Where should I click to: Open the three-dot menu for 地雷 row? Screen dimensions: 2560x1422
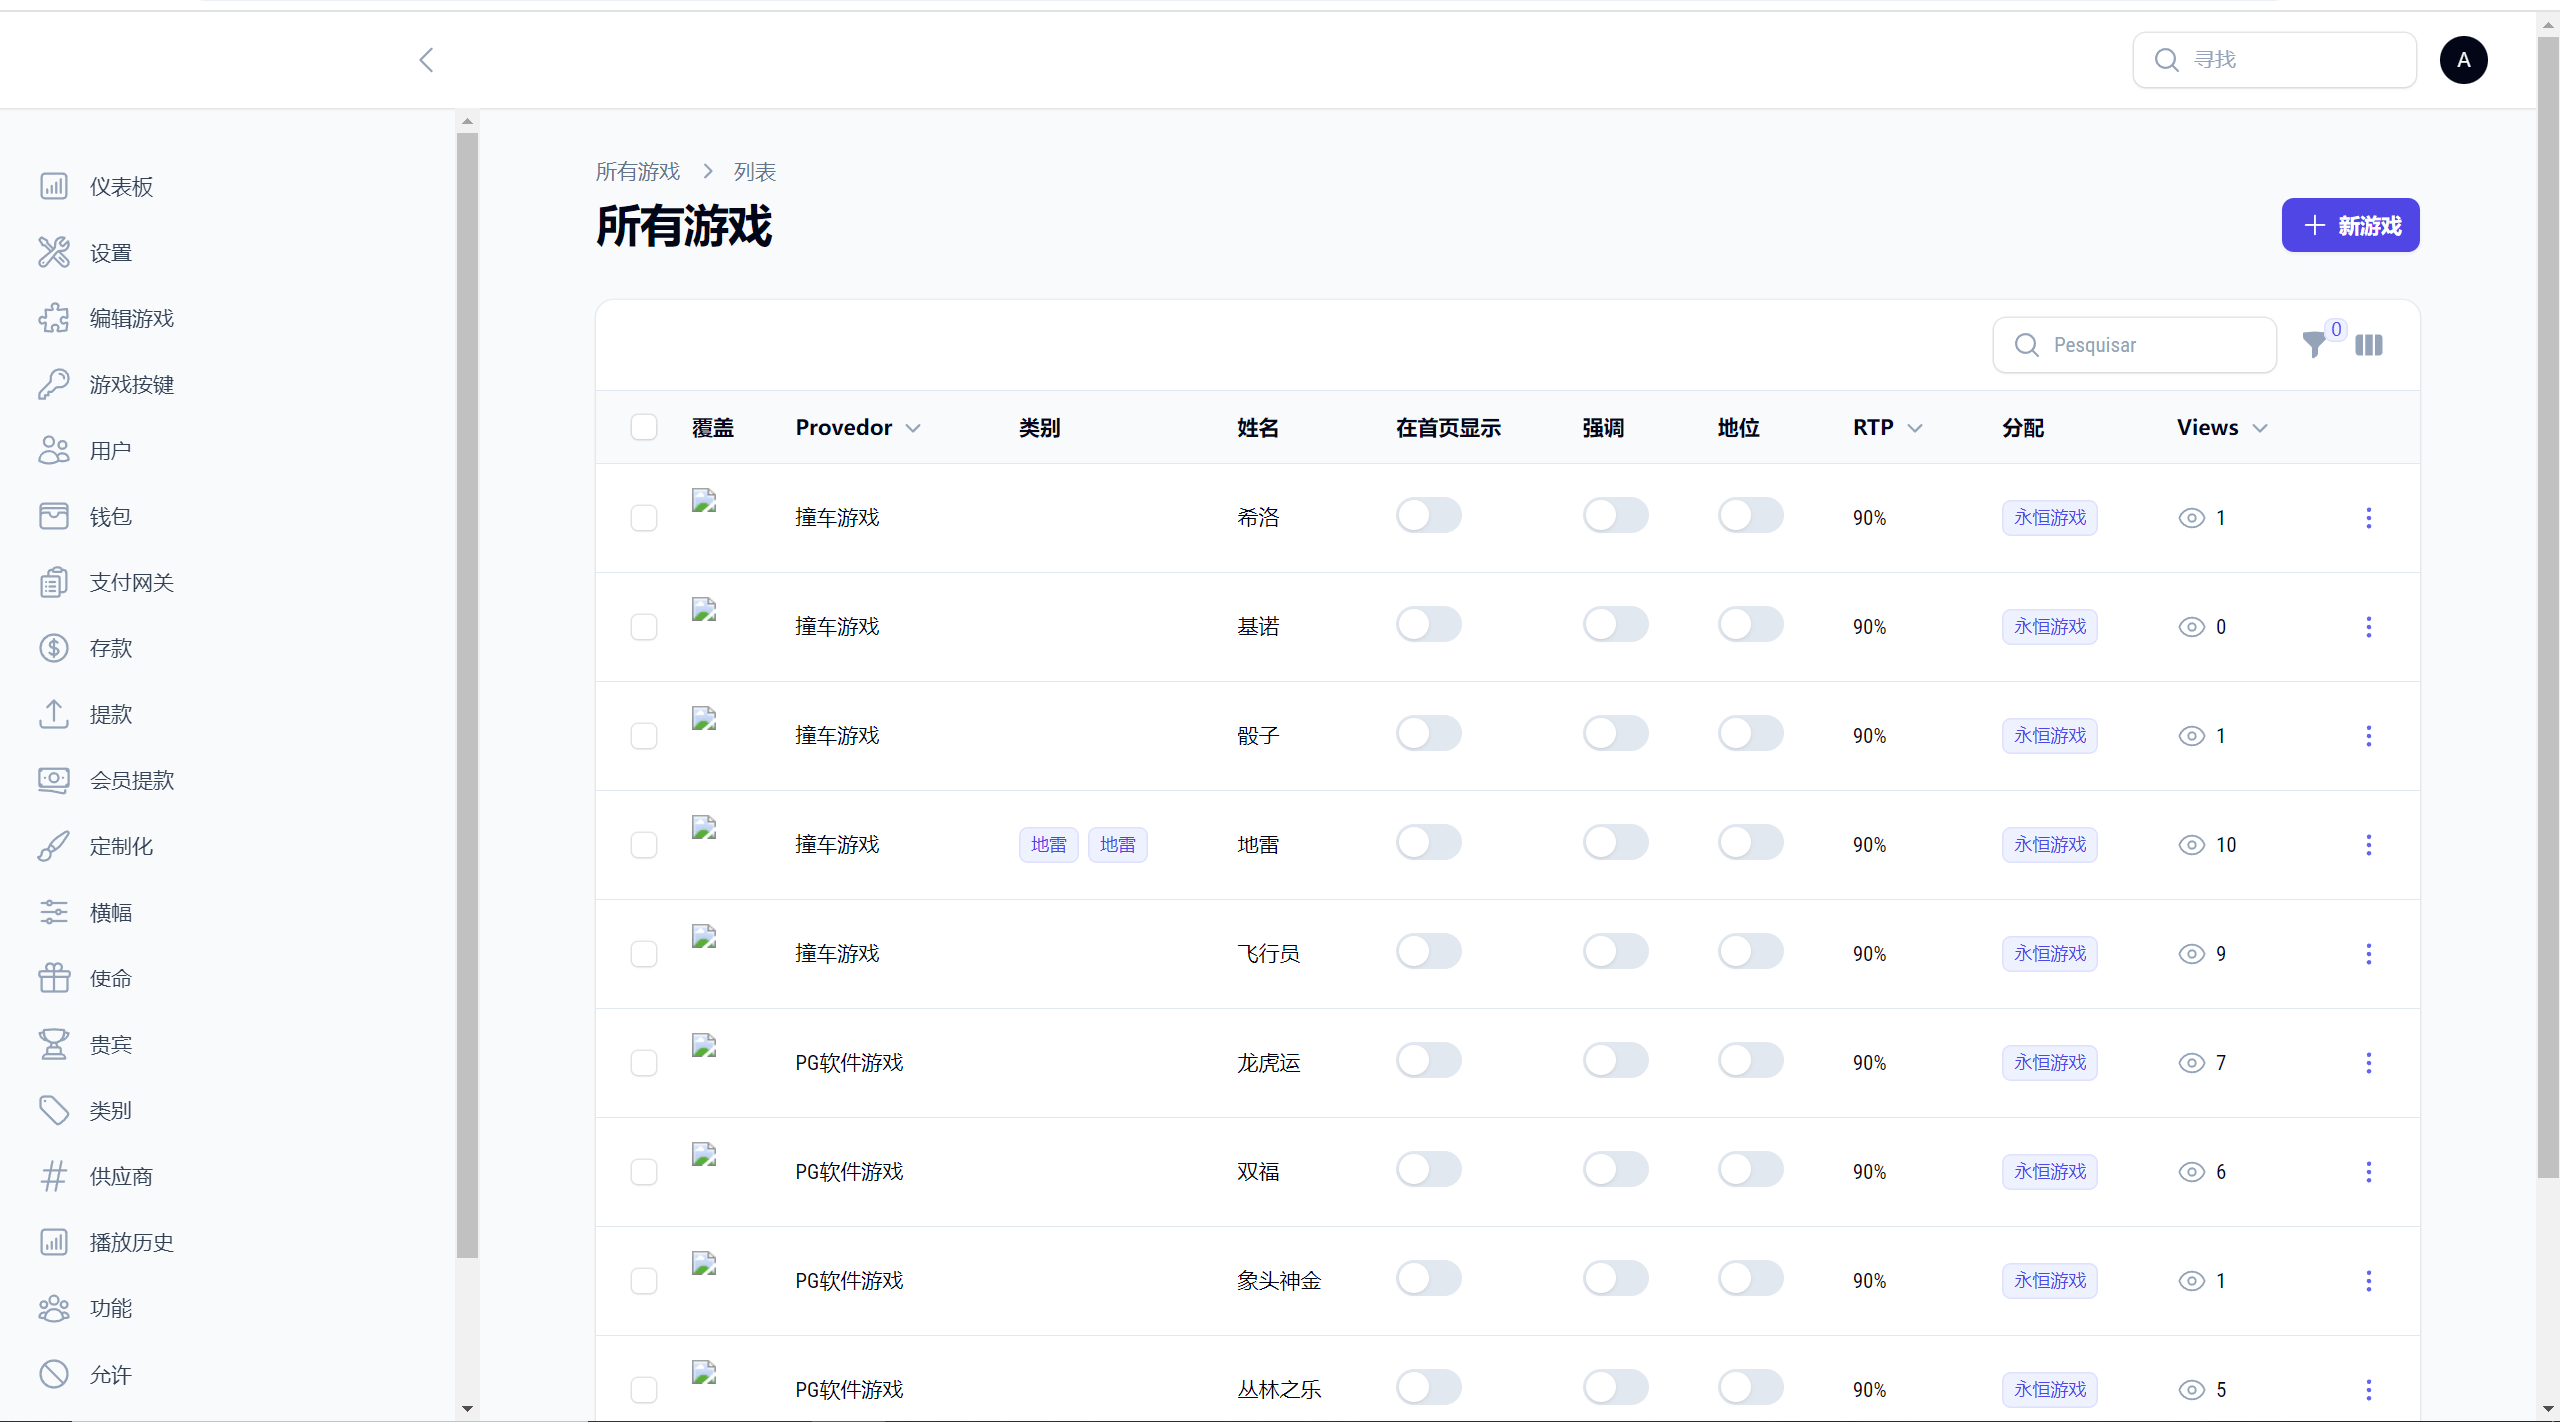pyautogui.click(x=2368, y=845)
